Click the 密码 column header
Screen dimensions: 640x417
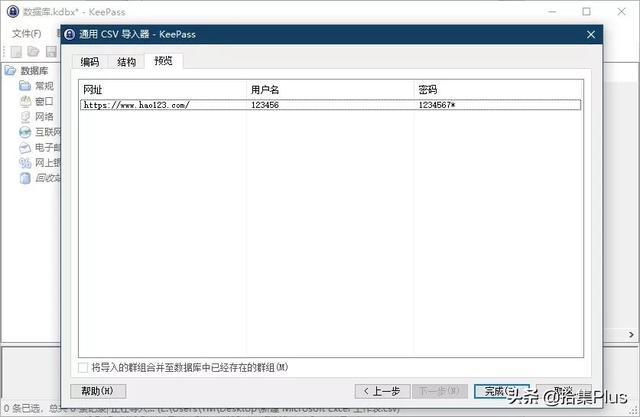coord(498,89)
